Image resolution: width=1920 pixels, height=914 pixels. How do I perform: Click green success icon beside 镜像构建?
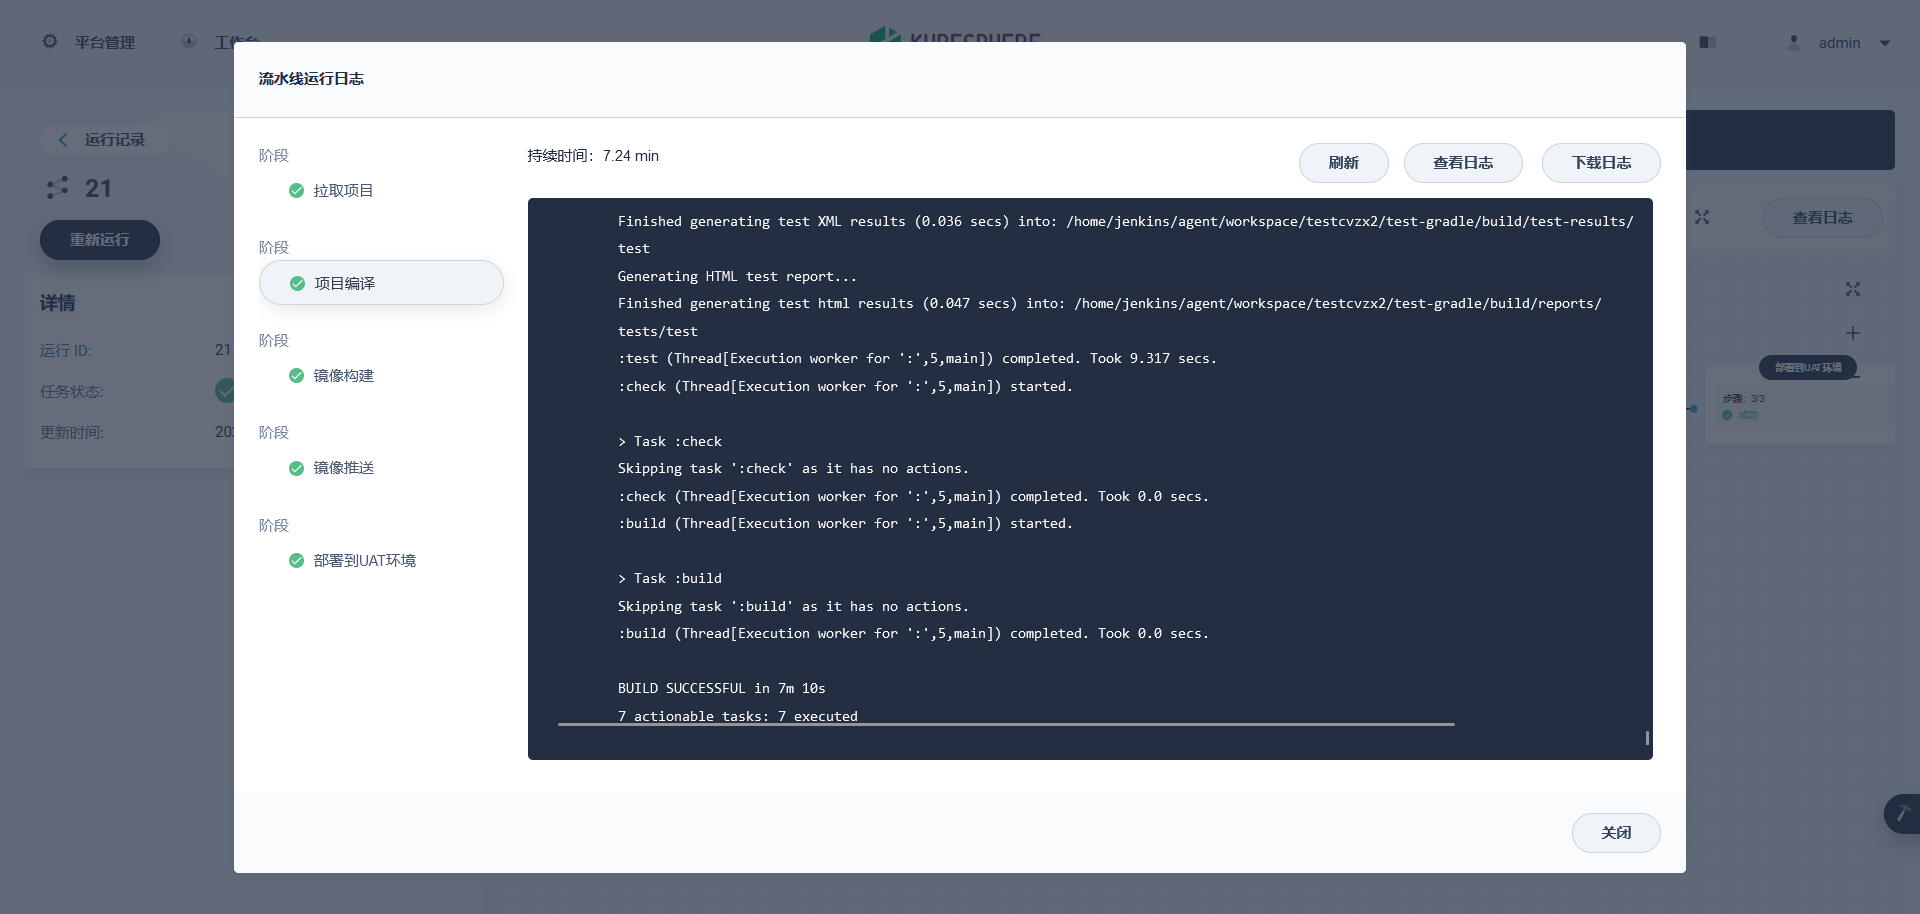(296, 376)
